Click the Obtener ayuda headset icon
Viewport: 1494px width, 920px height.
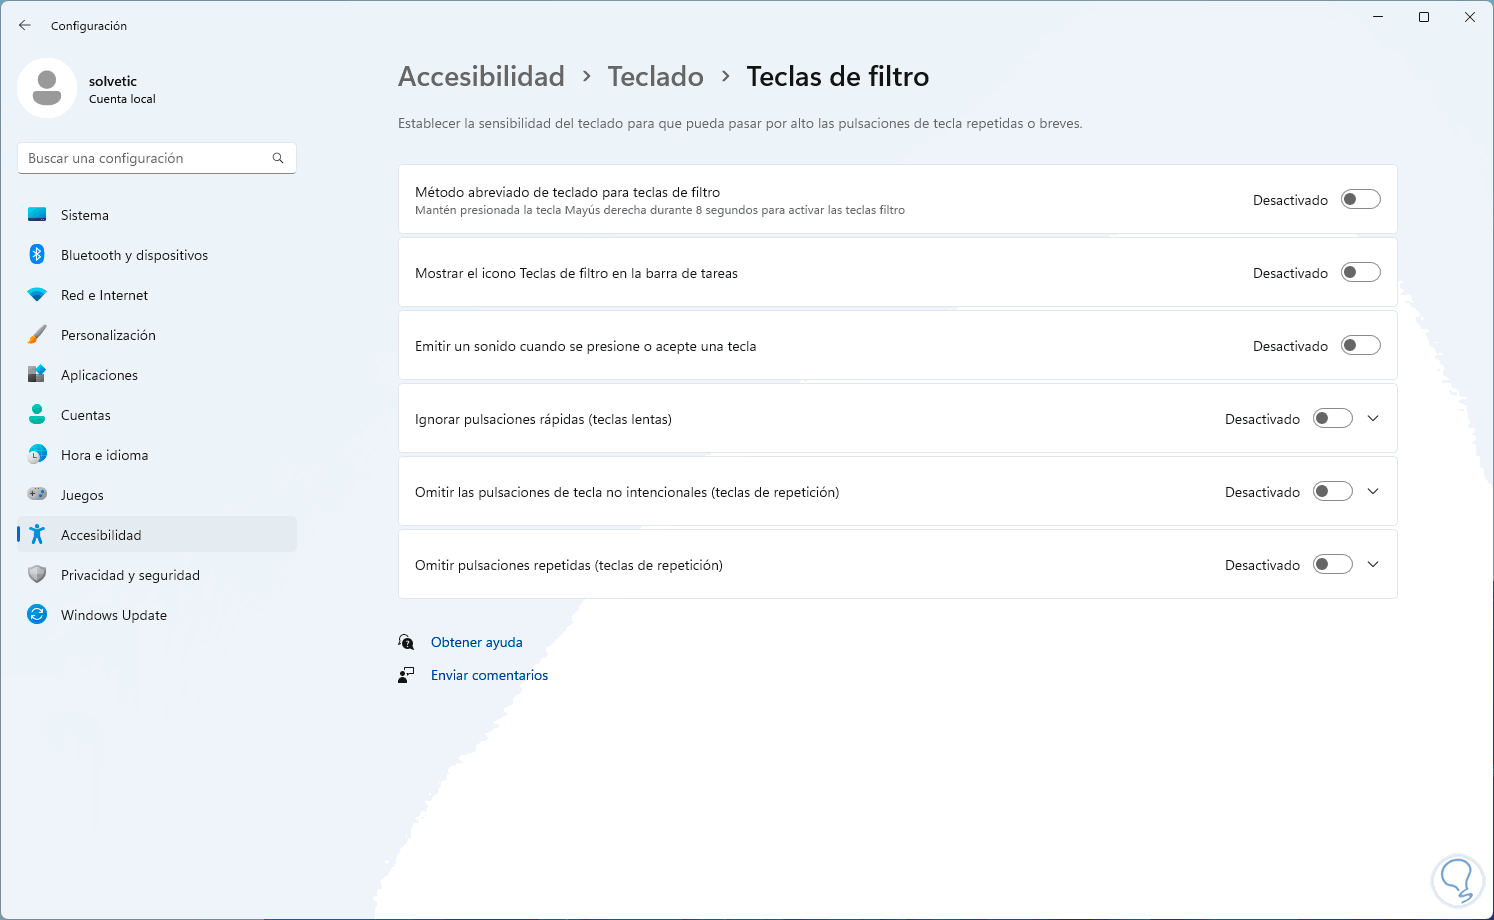406,642
